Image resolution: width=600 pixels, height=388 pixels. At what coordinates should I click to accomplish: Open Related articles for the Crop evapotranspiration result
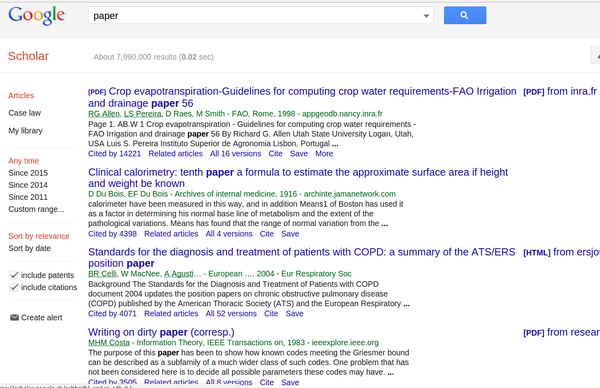click(175, 153)
